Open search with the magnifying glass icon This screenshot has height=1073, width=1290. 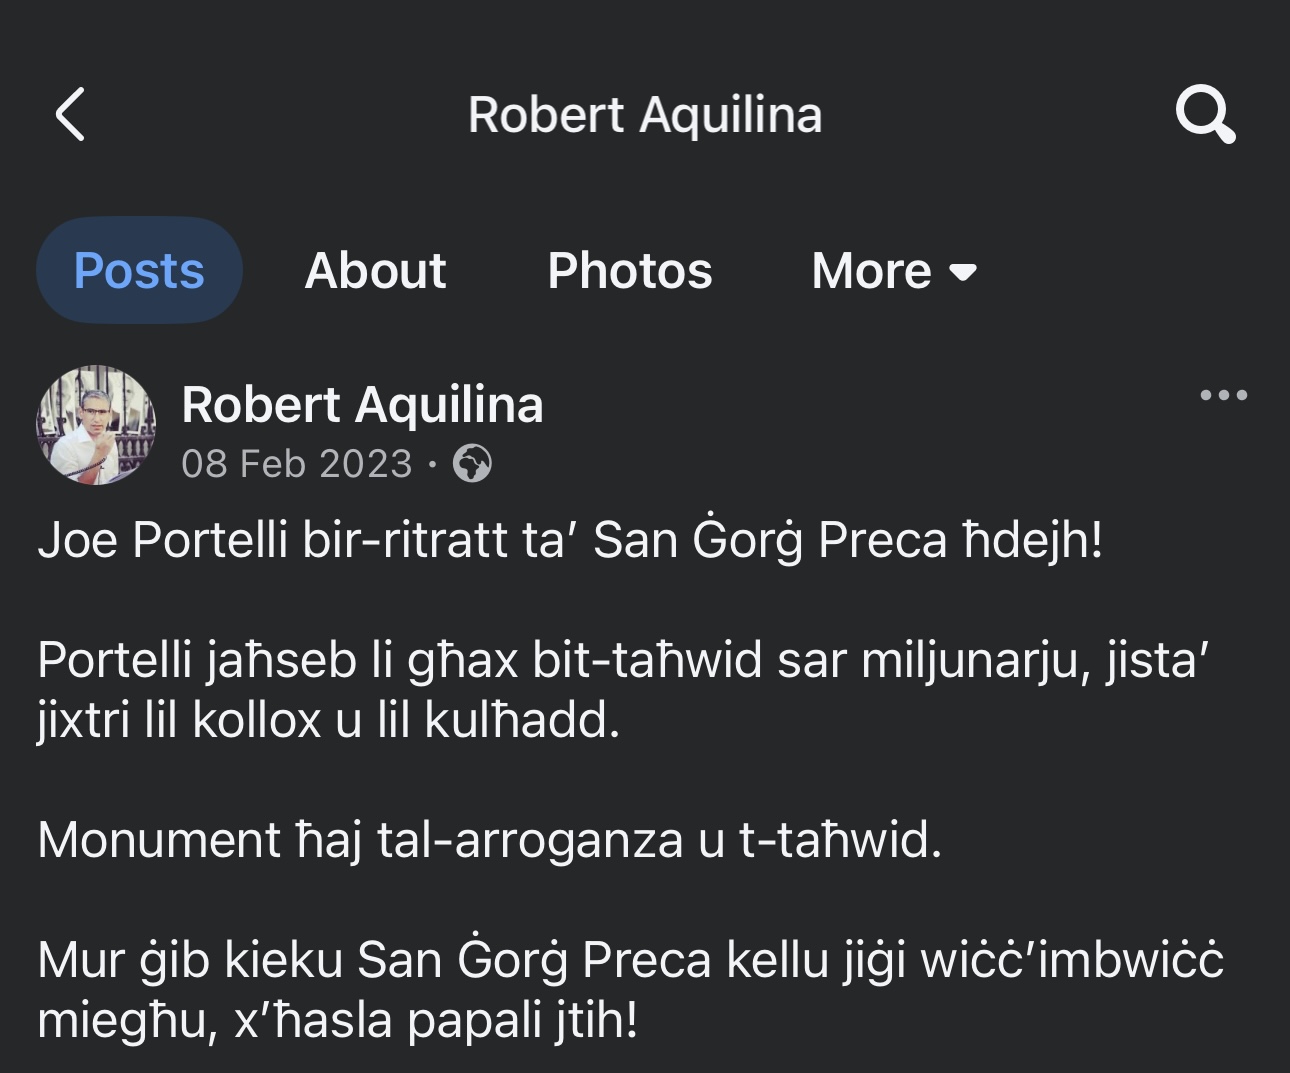[x=1208, y=114]
